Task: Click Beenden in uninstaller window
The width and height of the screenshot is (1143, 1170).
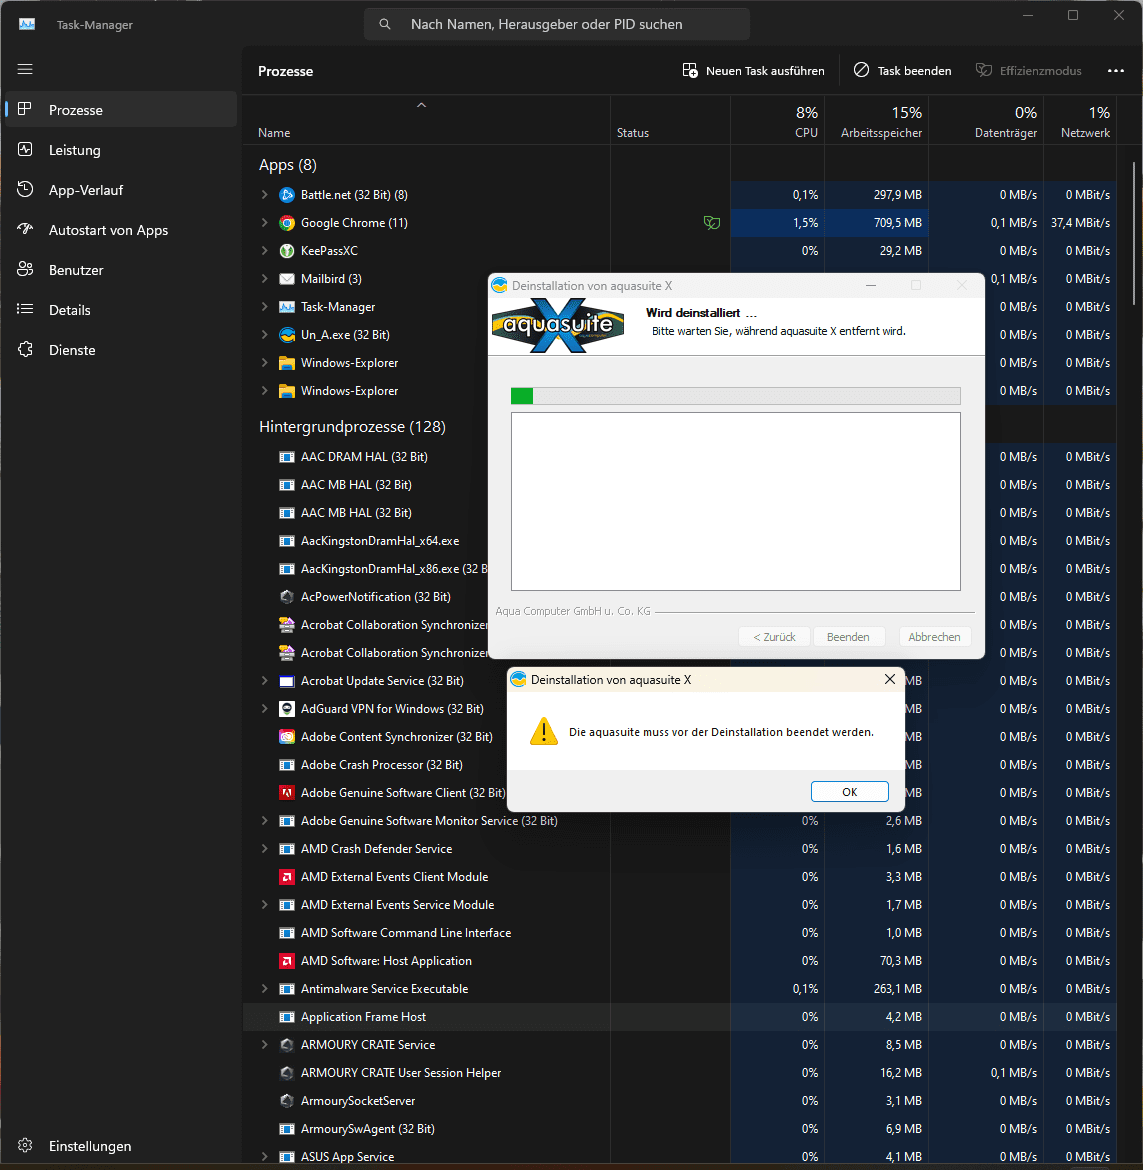Action: [848, 636]
